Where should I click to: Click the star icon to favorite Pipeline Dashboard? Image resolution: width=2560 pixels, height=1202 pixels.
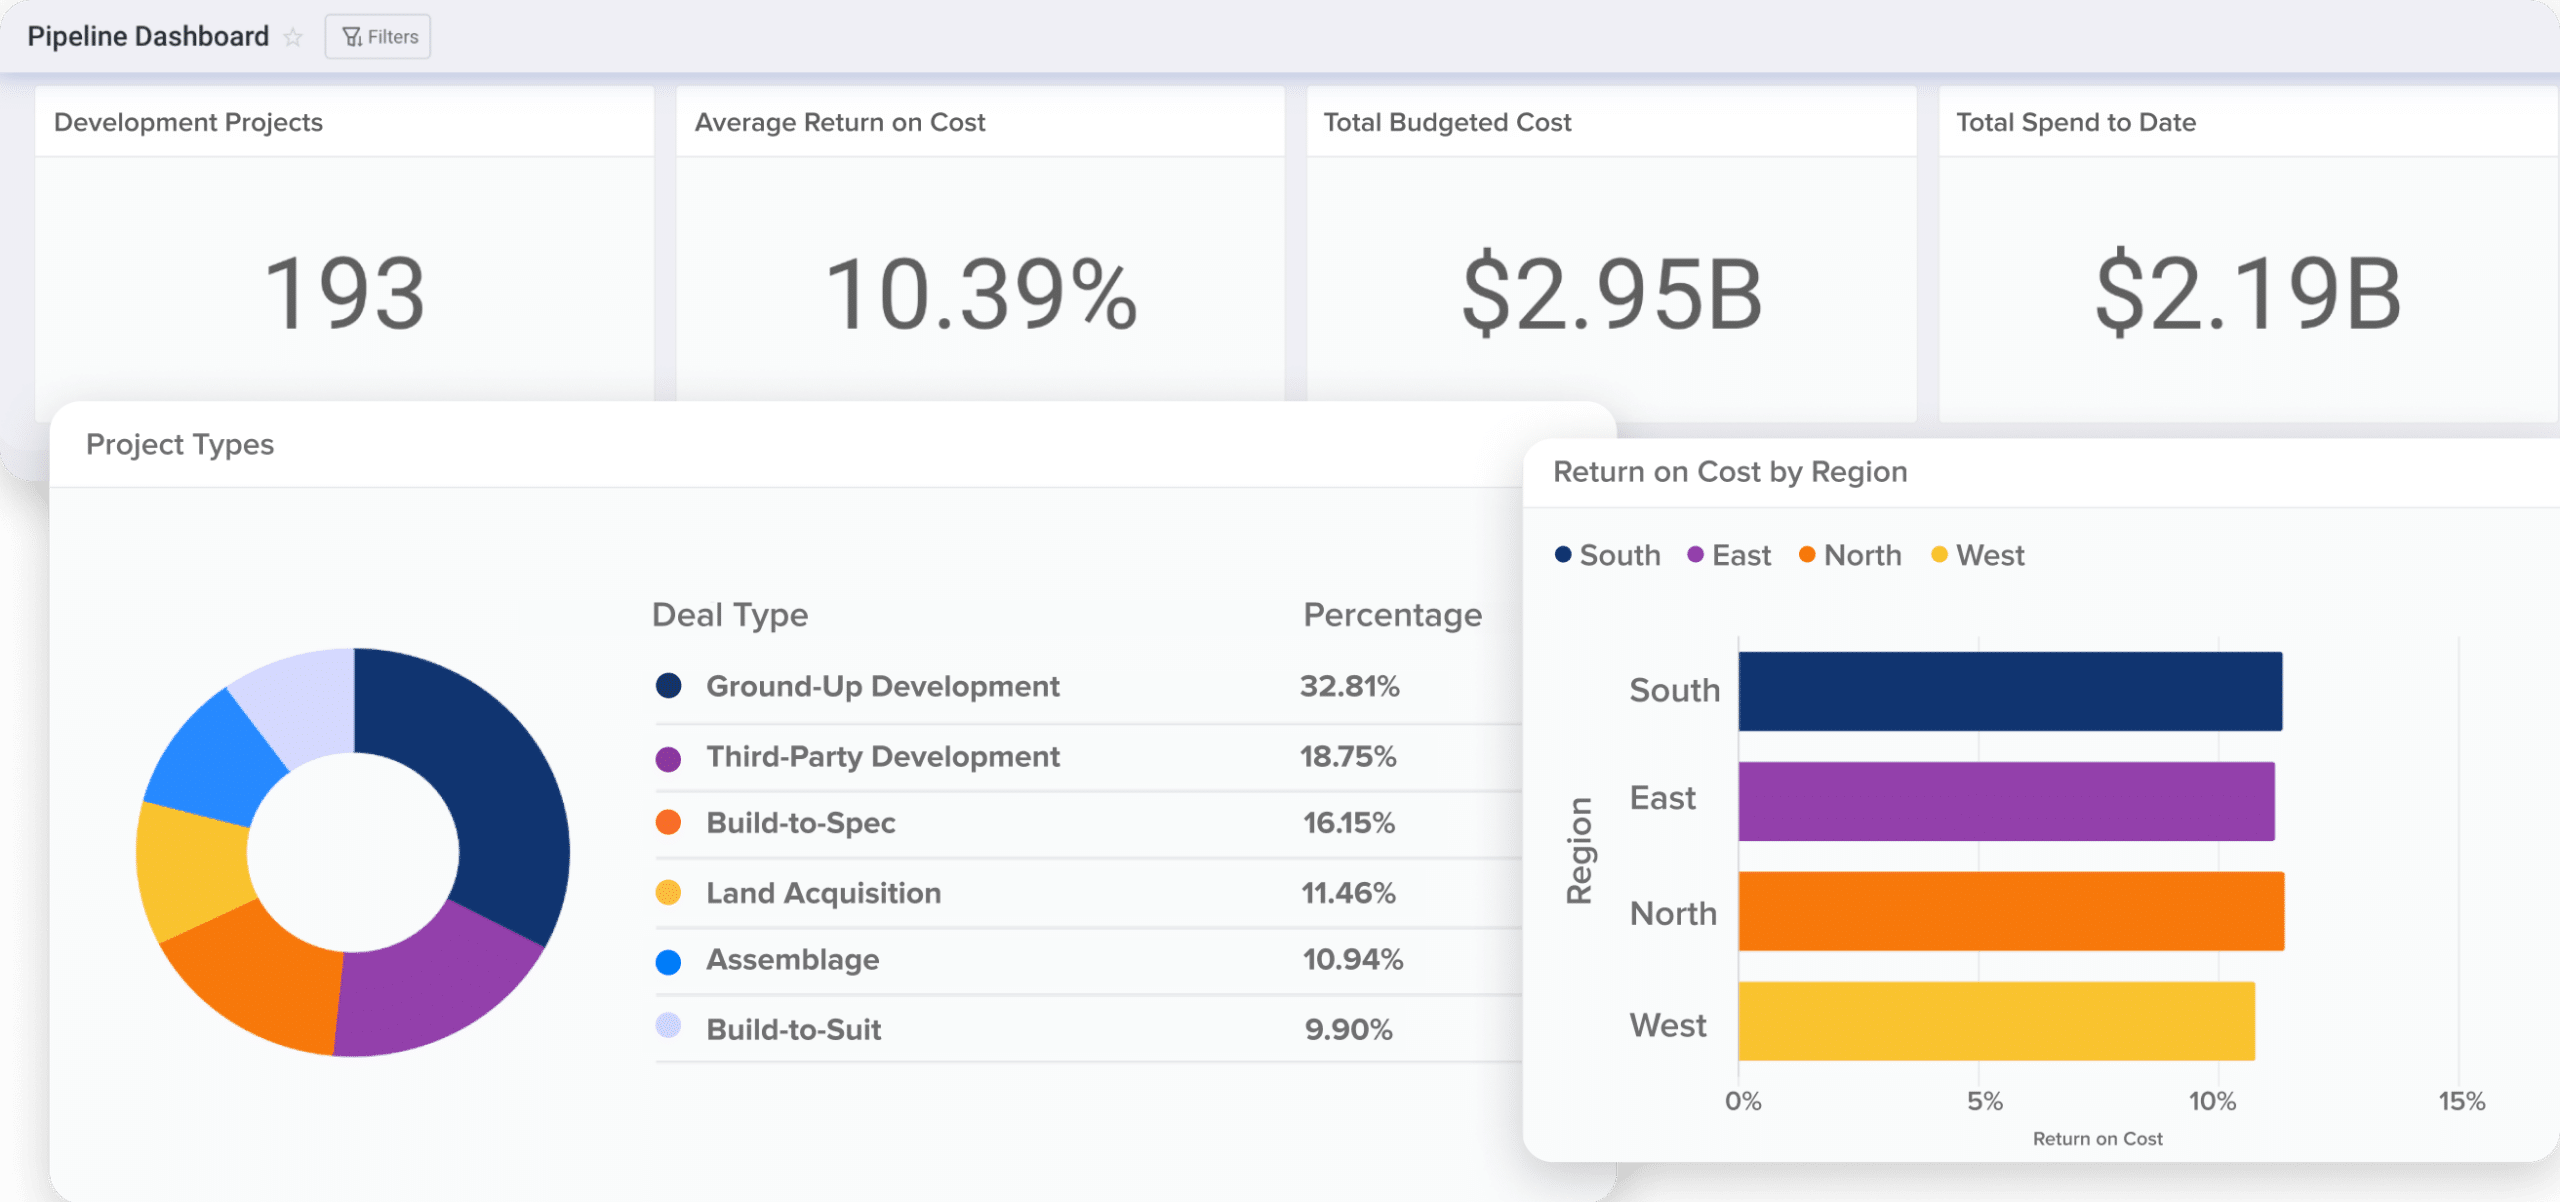293,37
